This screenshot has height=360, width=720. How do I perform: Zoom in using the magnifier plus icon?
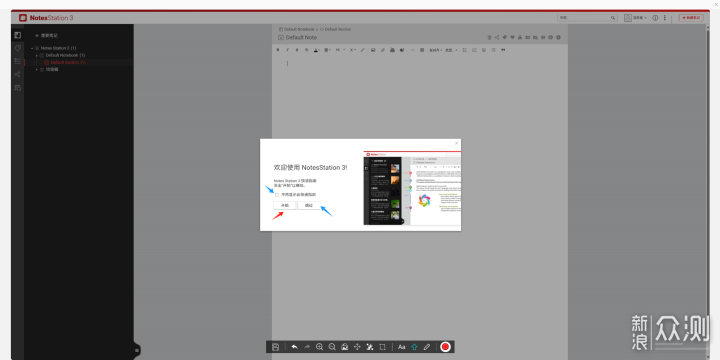pos(320,347)
